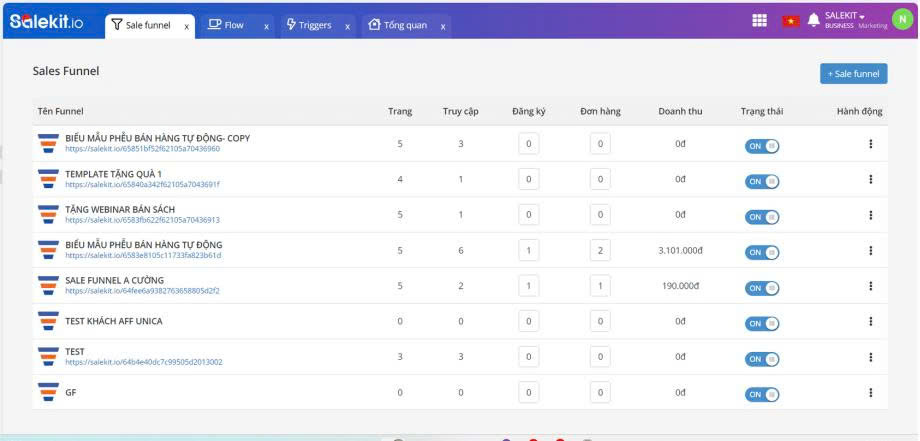Open the TEST funnel URL link

(x=144, y=362)
